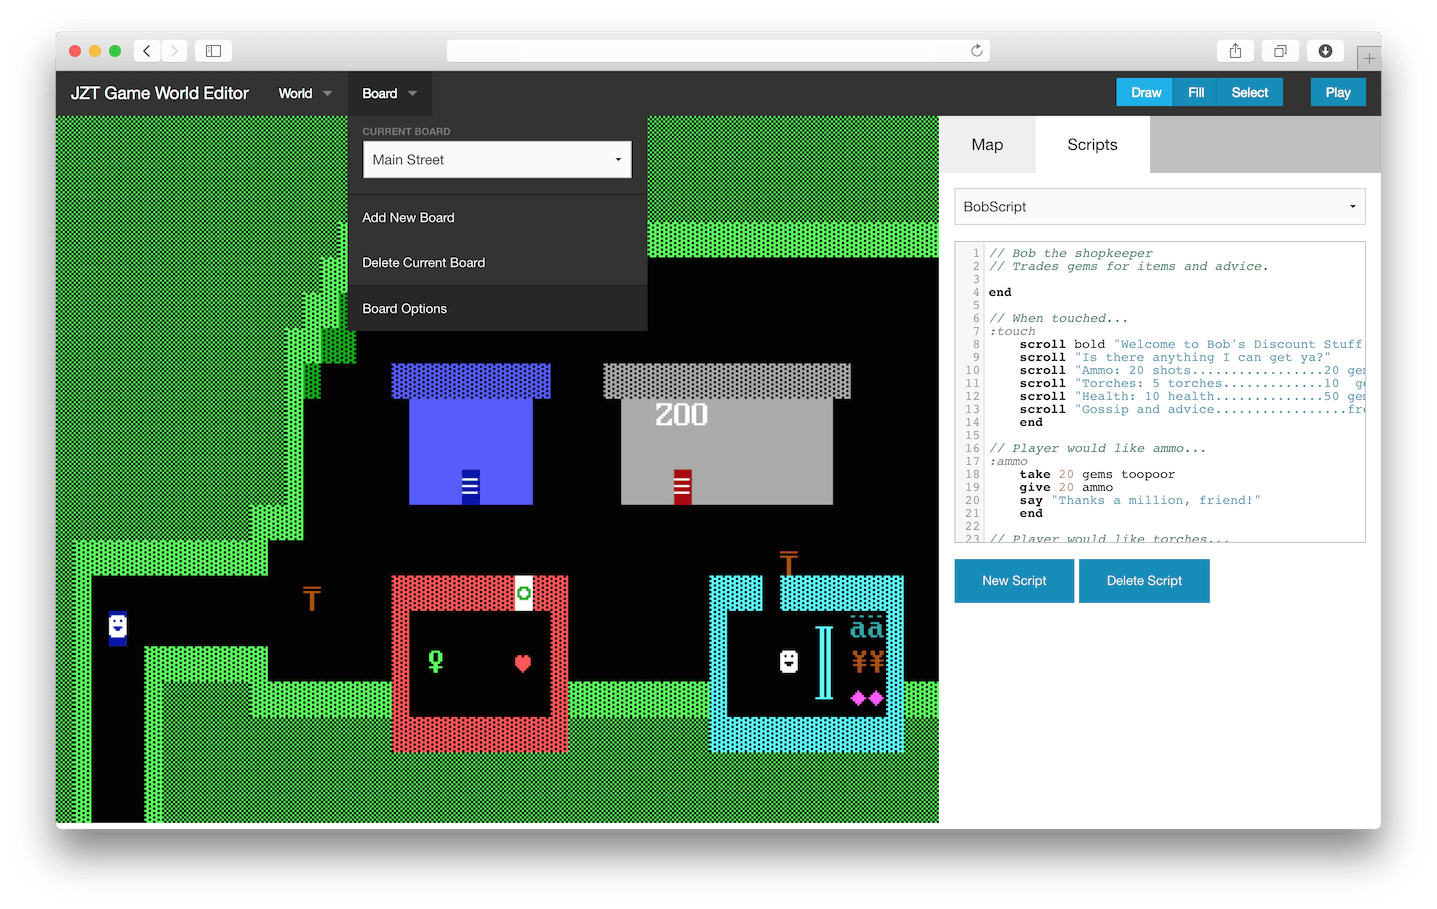Choose Delete Current Board
This screenshot has width=1437, height=909.
[x=497, y=263]
